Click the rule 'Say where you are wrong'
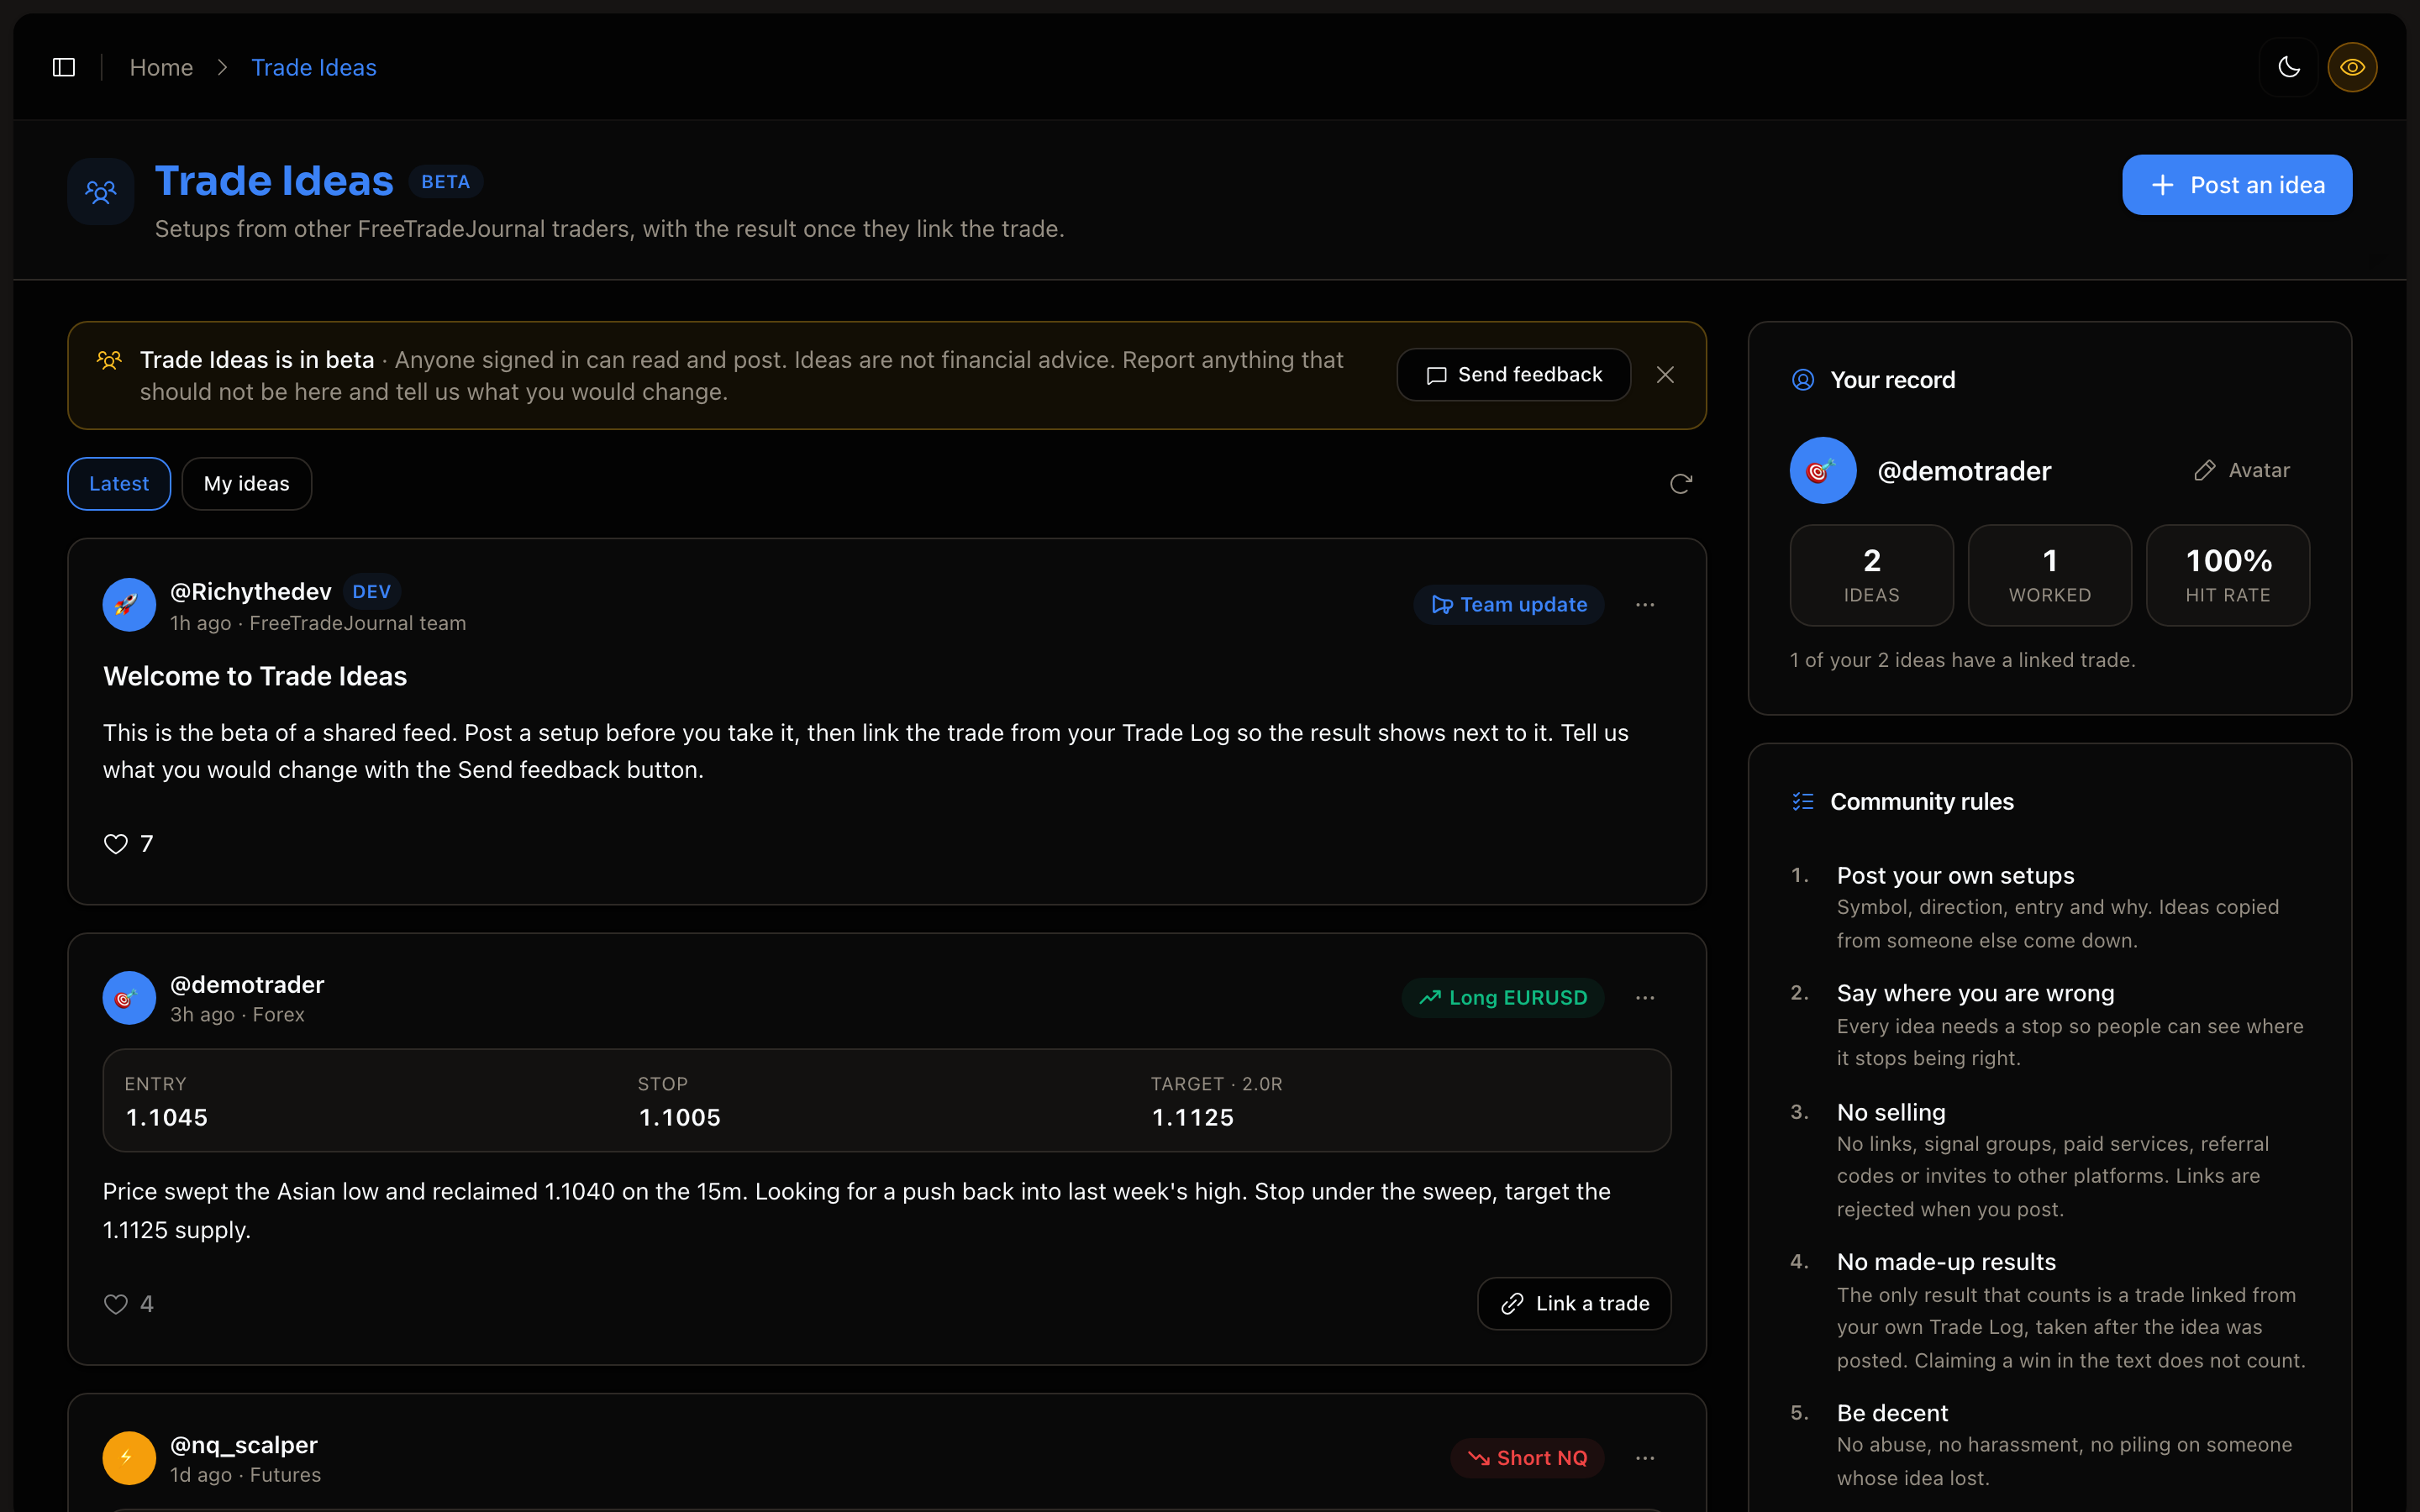This screenshot has width=2420, height=1512. 1976,993
